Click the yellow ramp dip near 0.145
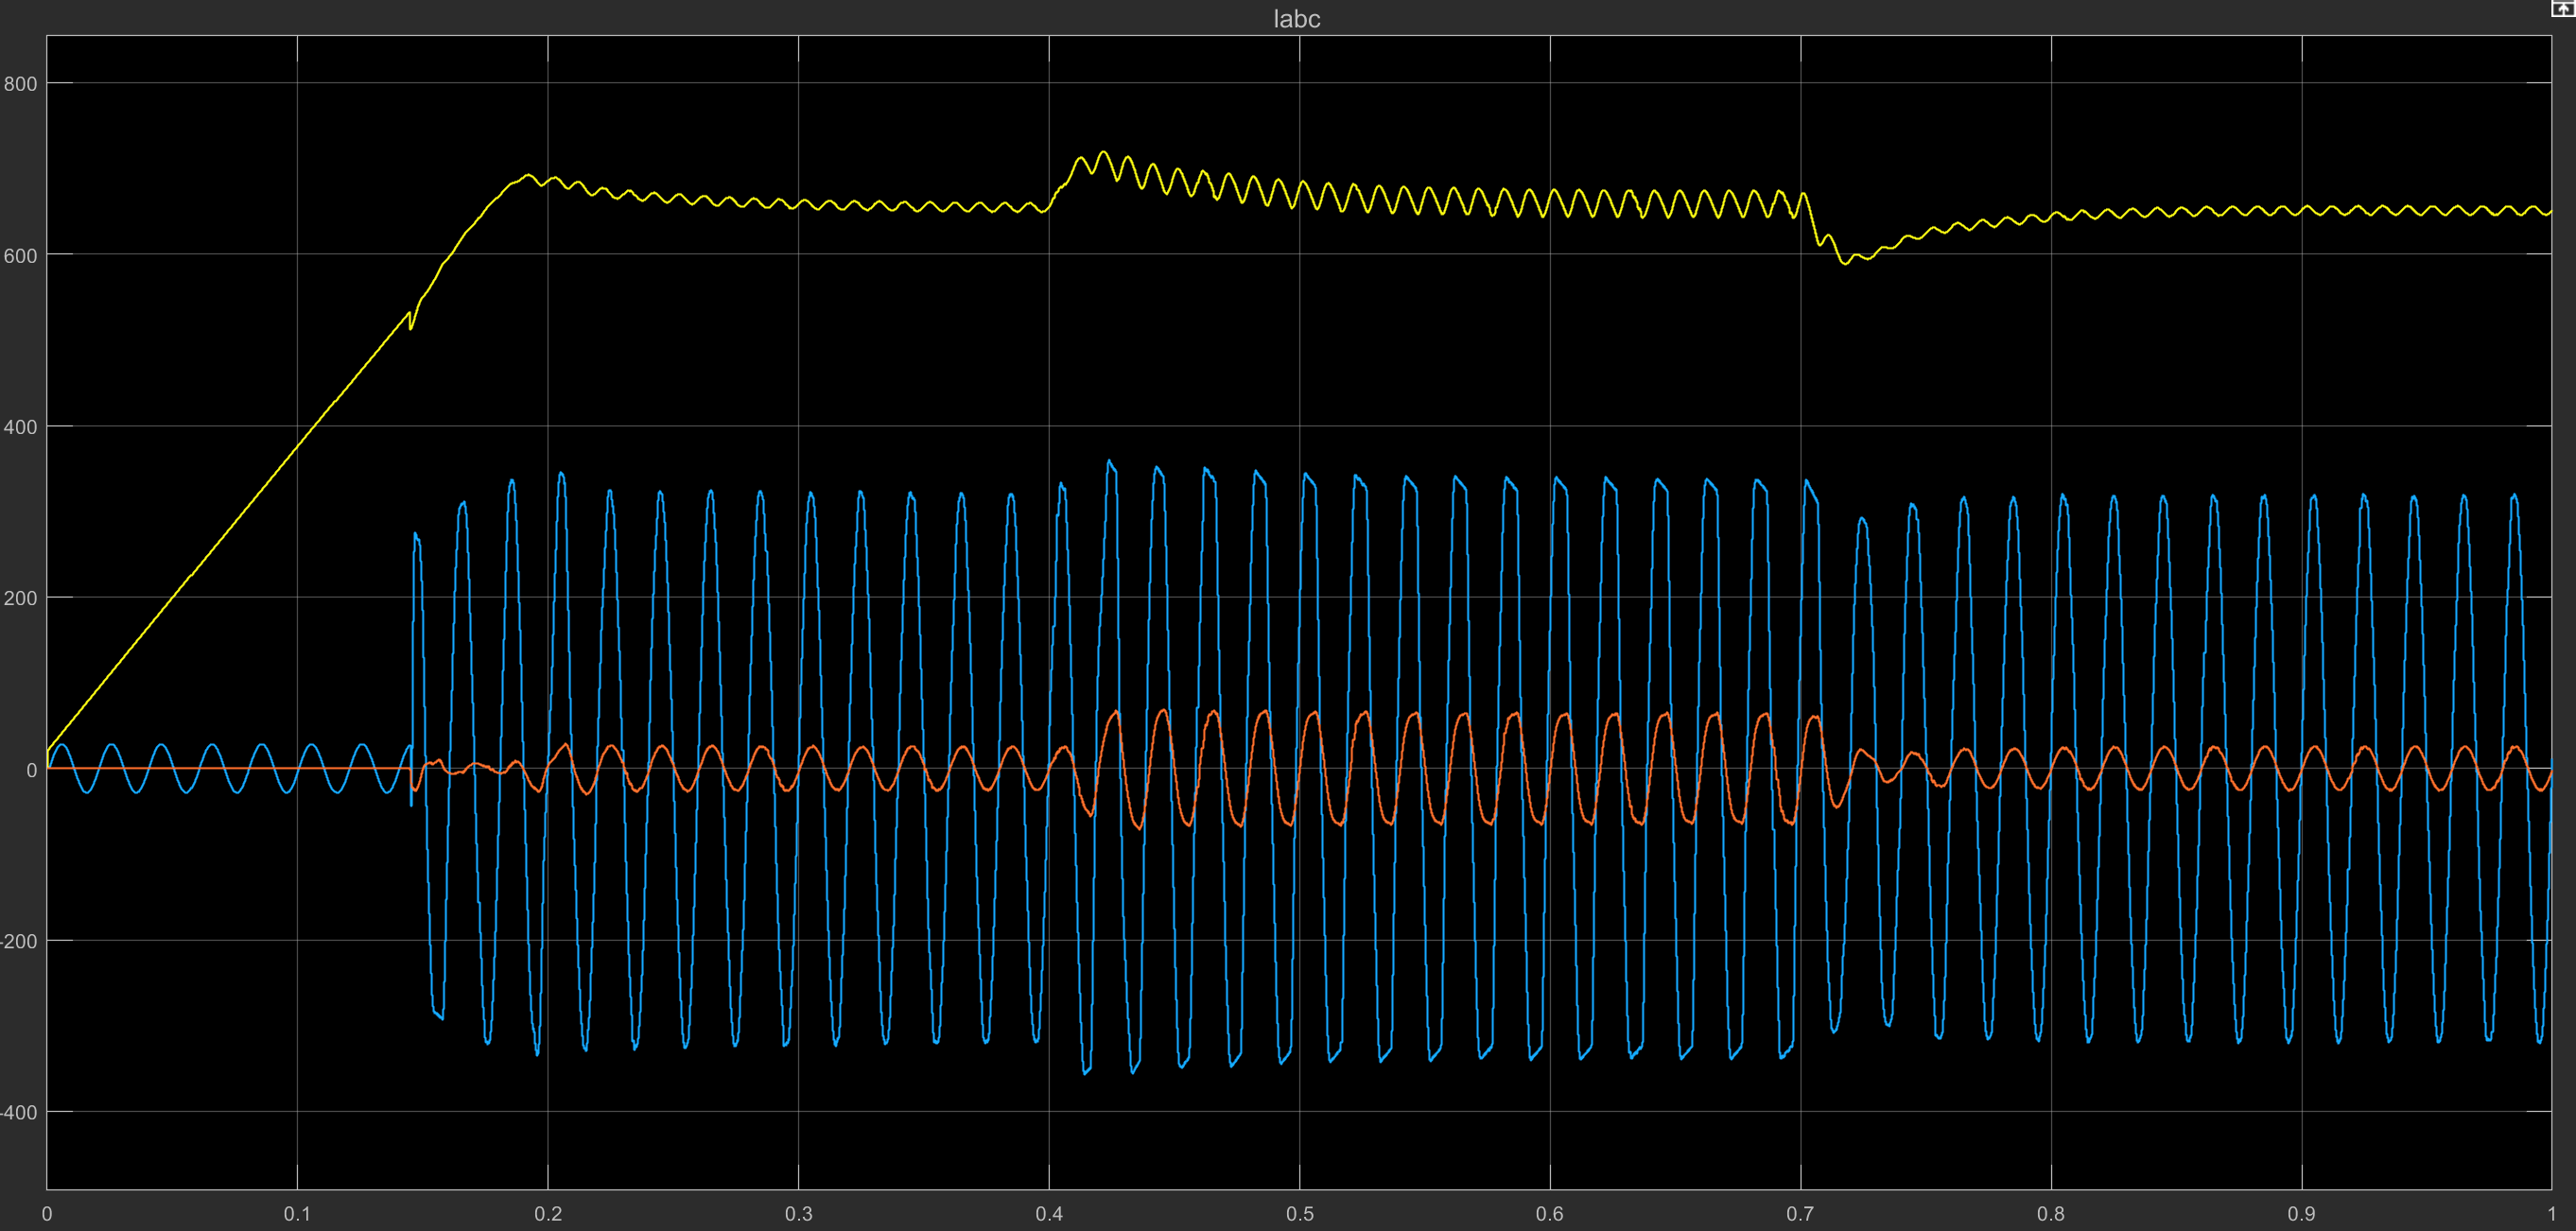Screen dimensions: 2576x1231 tap(411, 328)
